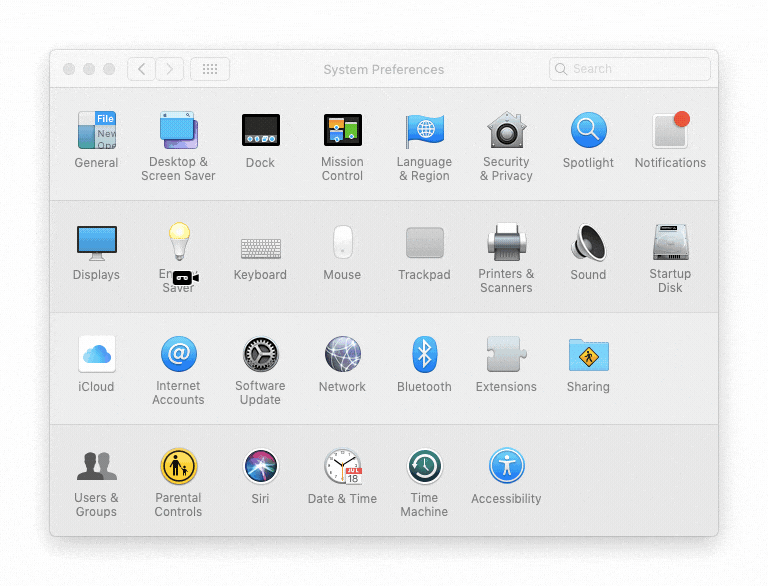
Task: Click the Show All grid button
Action: [210, 69]
